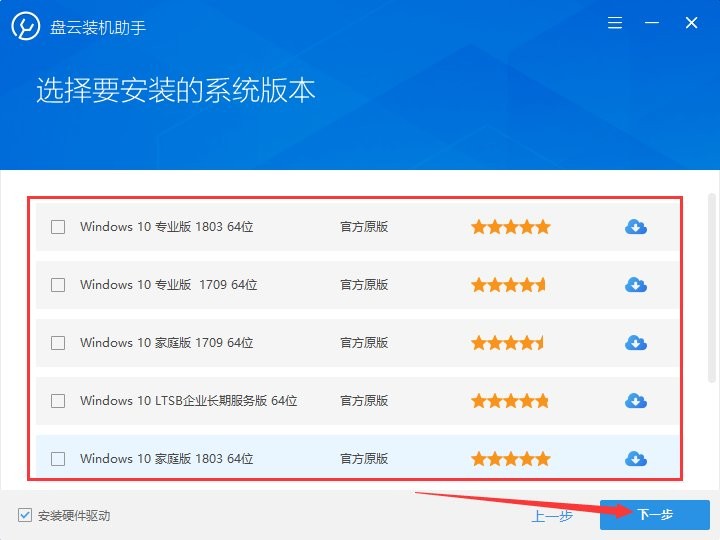Select text Windows 10 专业版 1709 64位
The width and height of the screenshot is (720, 540).
click(x=169, y=285)
